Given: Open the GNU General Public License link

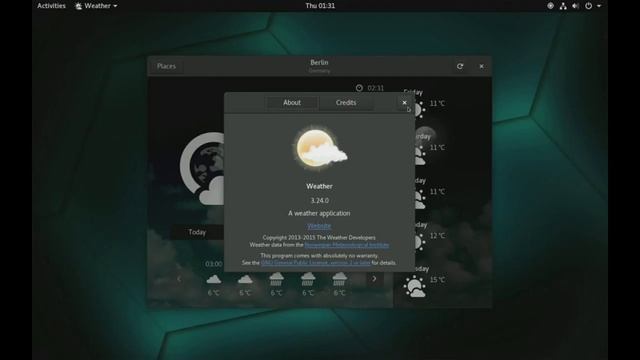Looking at the screenshot, I should point(316,263).
